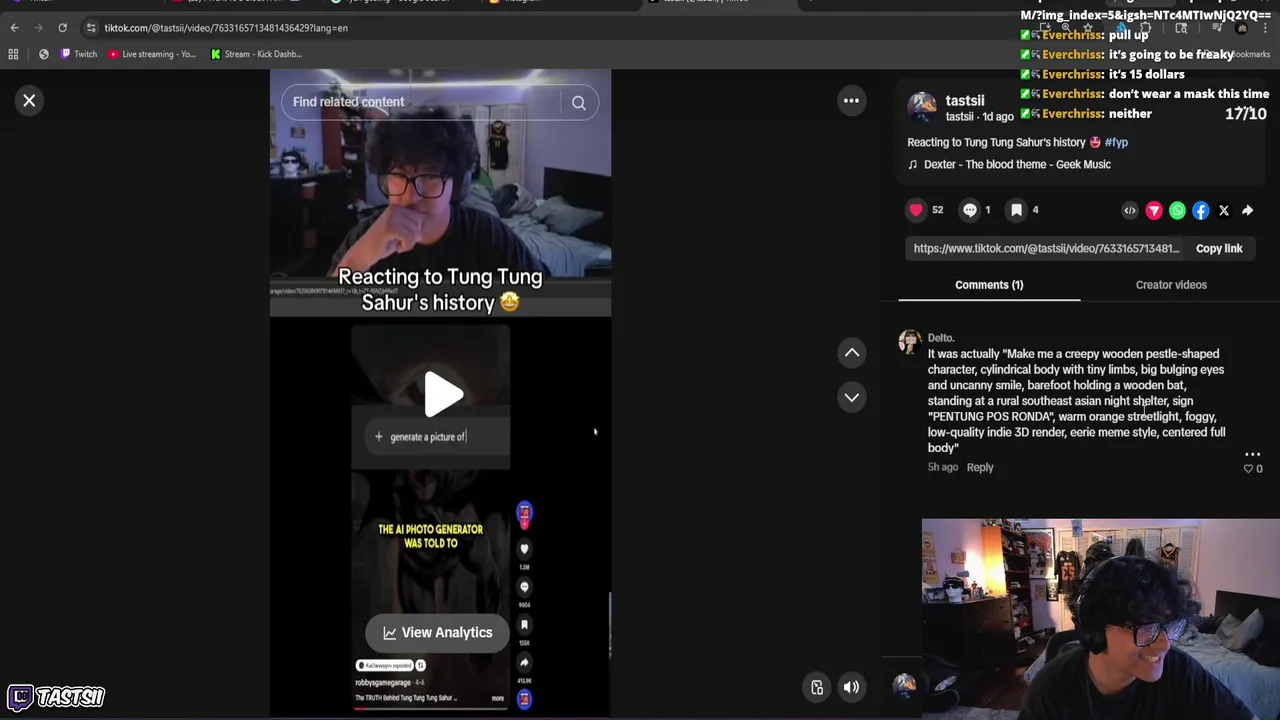Open Live streaming YouTube bookmark
The height and width of the screenshot is (720, 1280).
(152, 54)
